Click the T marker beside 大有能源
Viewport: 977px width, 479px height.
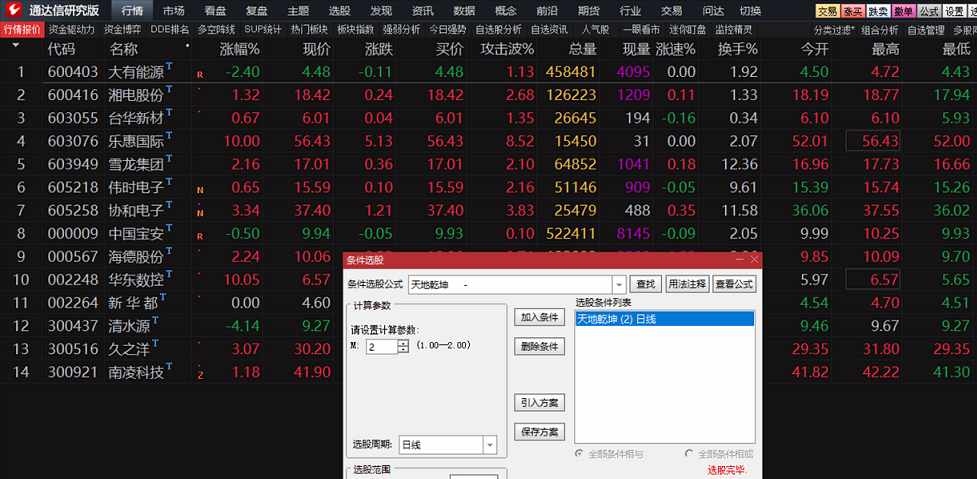(x=169, y=67)
